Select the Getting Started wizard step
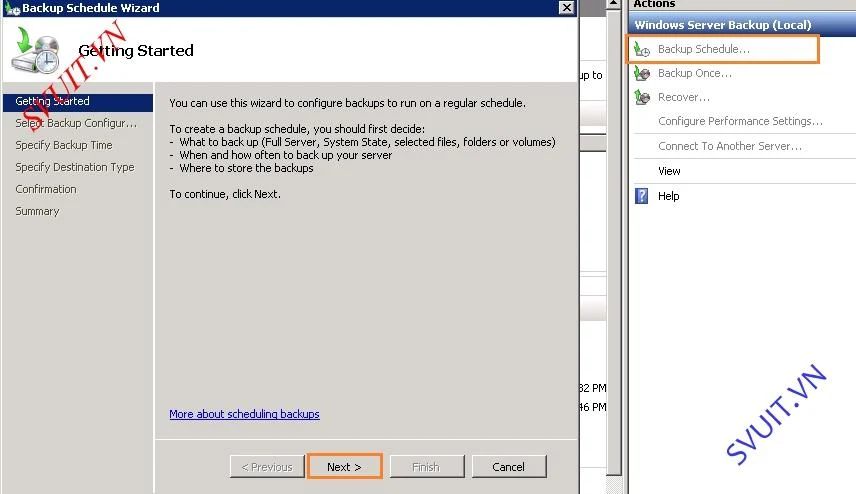856x494 pixels. tap(78, 102)
